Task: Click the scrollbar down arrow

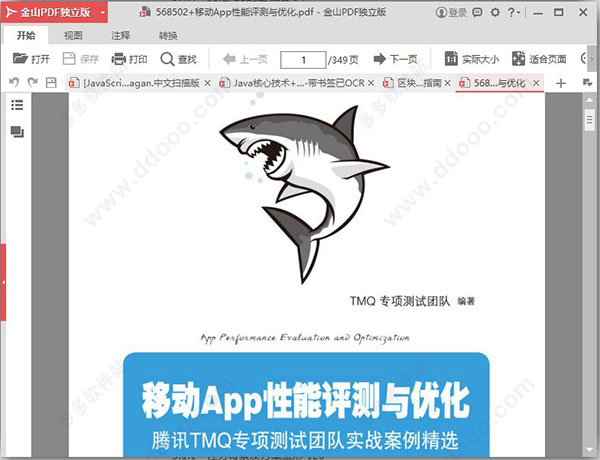Action: point(589,449)
